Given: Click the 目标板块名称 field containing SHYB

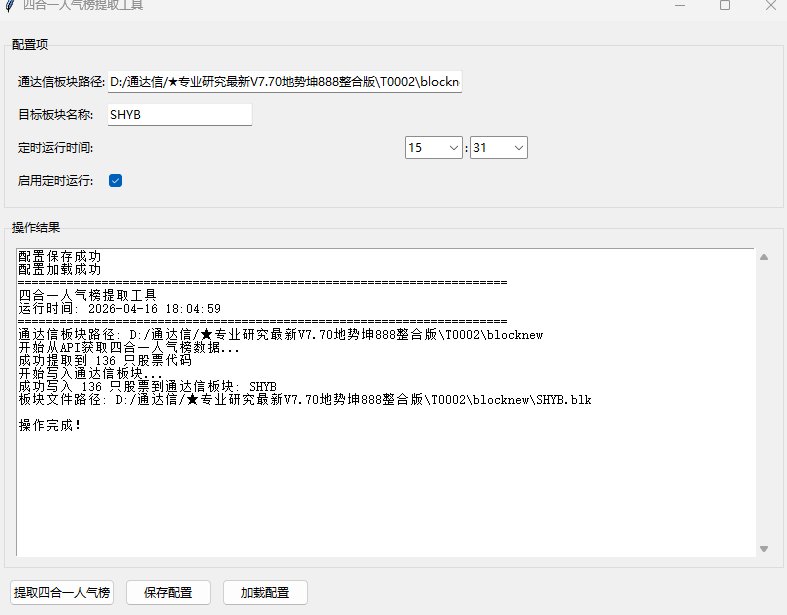Looking at the screenshot, I should [x=180, y=114].
